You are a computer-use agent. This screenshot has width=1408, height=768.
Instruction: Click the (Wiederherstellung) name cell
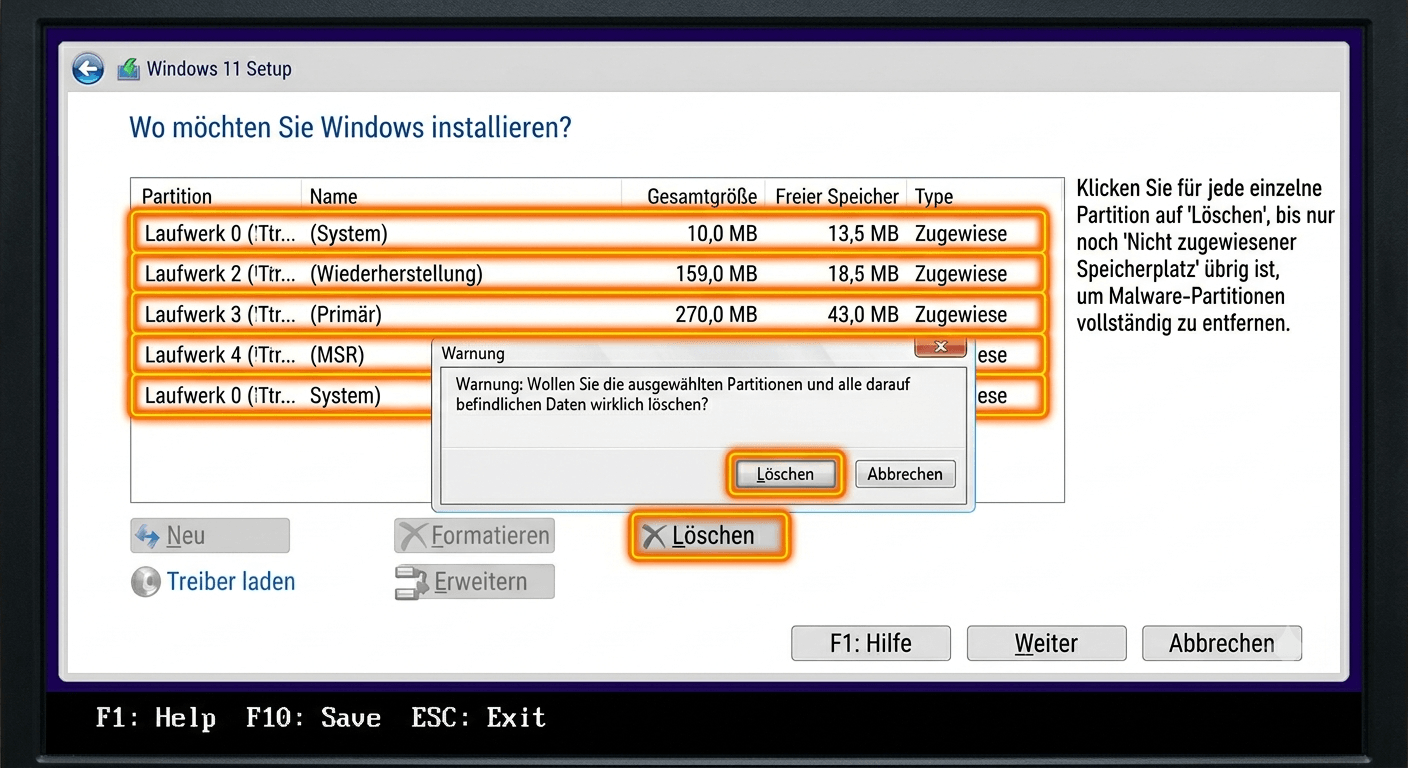pyautogui.click(x=396, y=274)
